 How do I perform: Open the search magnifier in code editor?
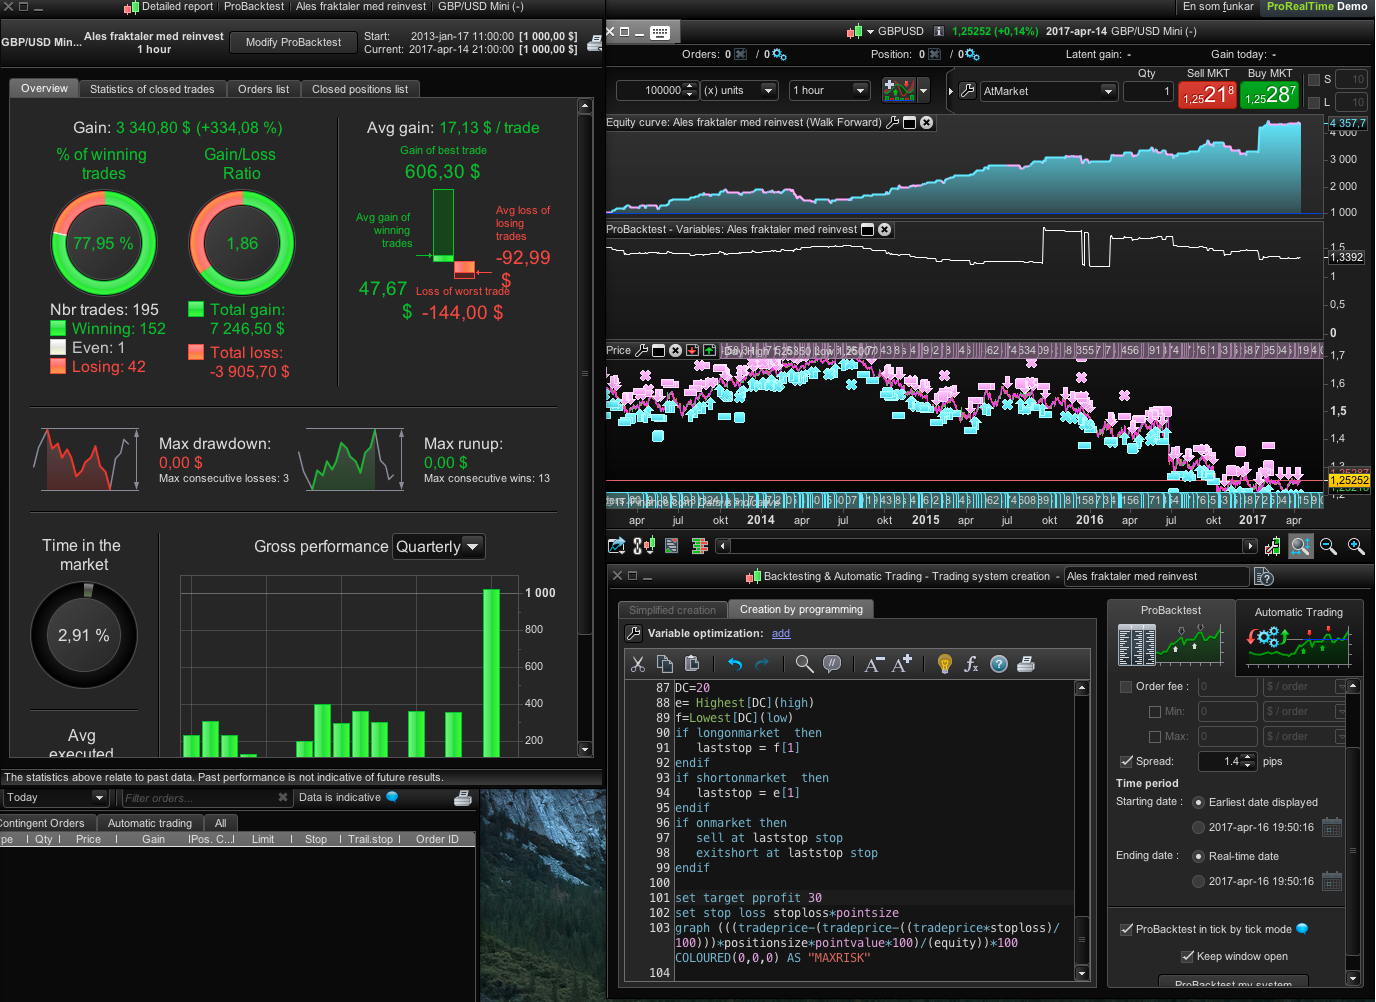(x=804, y=664)
